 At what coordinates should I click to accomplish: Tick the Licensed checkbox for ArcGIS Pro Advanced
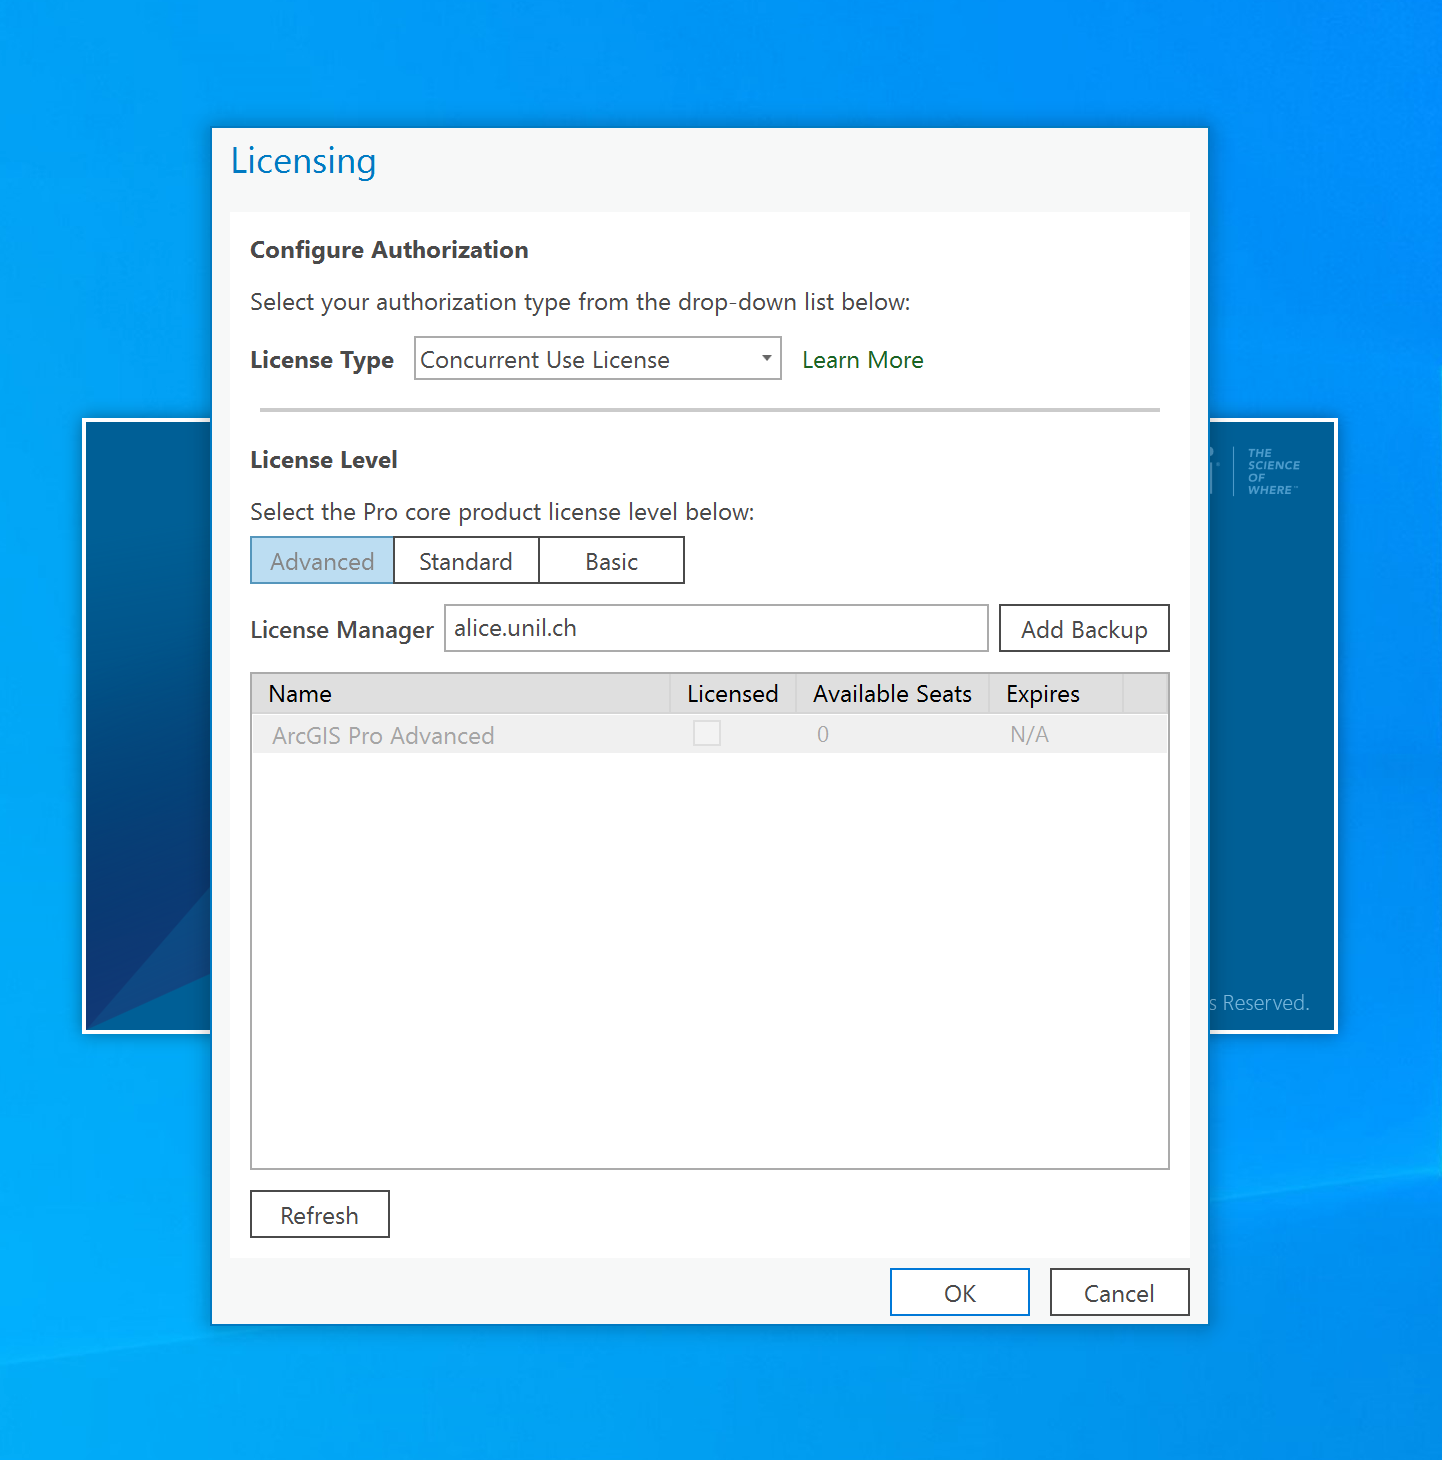pyautogui.click(x=707, y=734)
